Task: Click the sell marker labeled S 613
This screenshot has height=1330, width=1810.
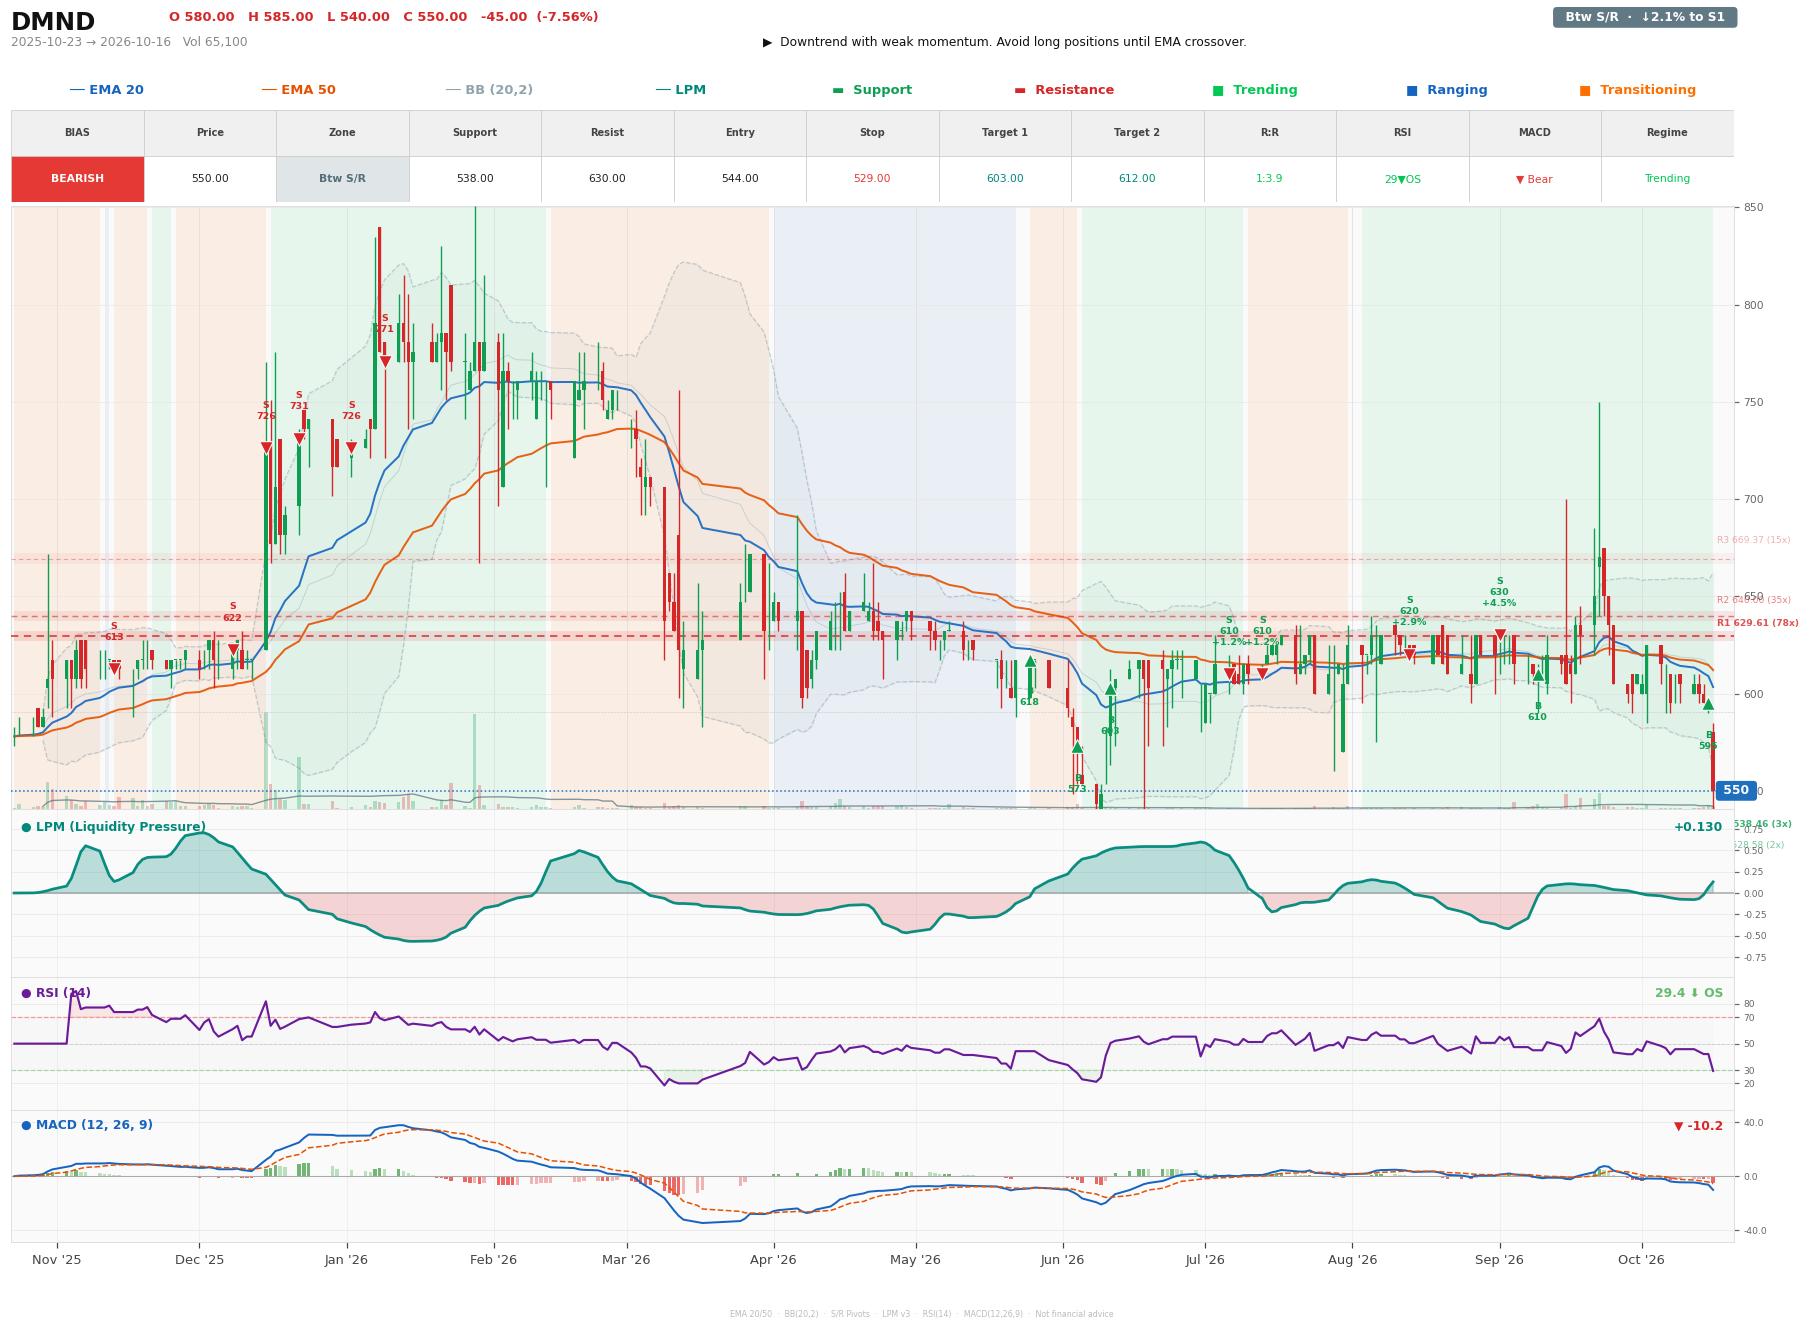Action: click(x=114, y=668)
